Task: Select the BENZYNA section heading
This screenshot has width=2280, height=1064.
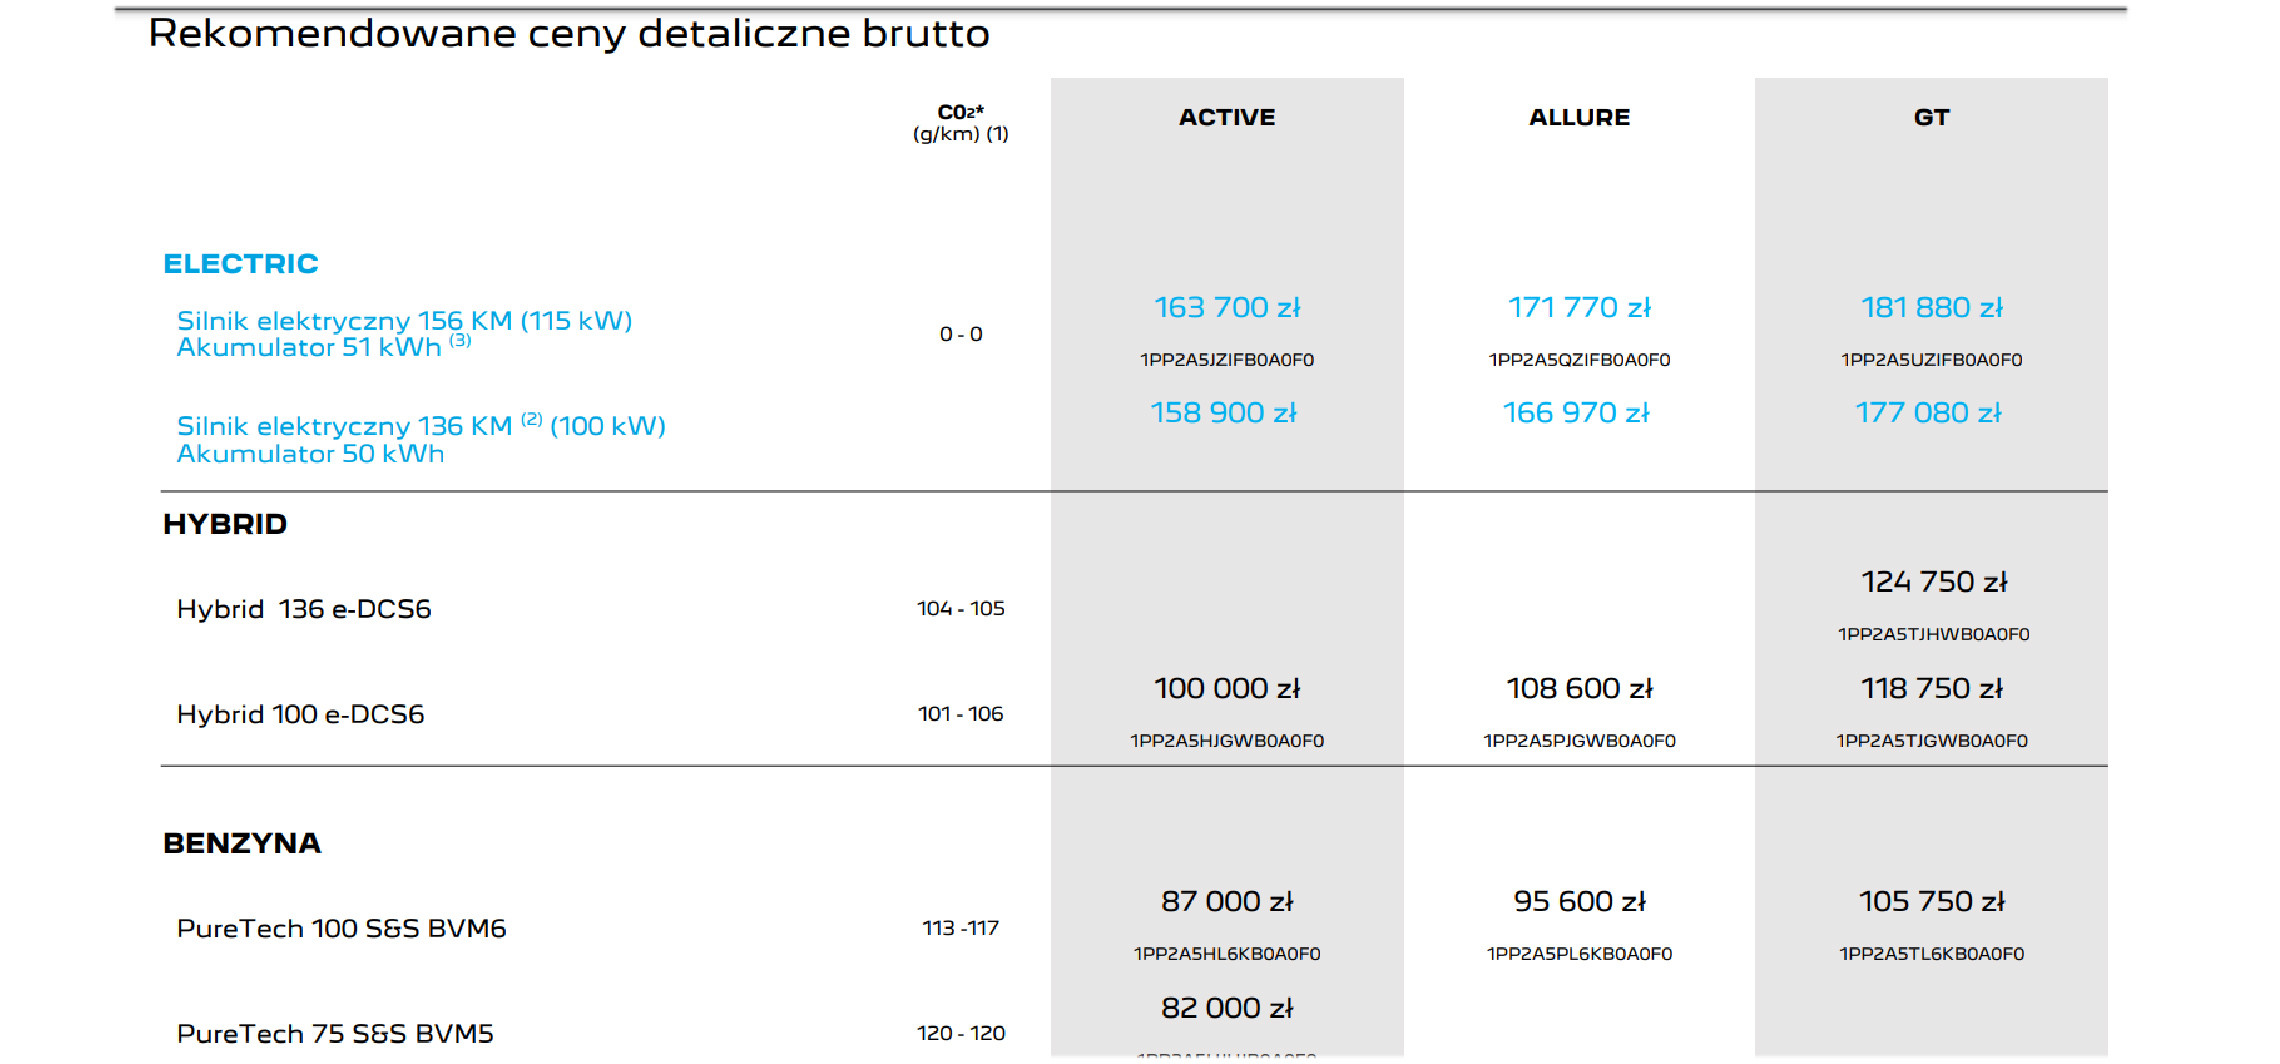Action: coord(242,843)
